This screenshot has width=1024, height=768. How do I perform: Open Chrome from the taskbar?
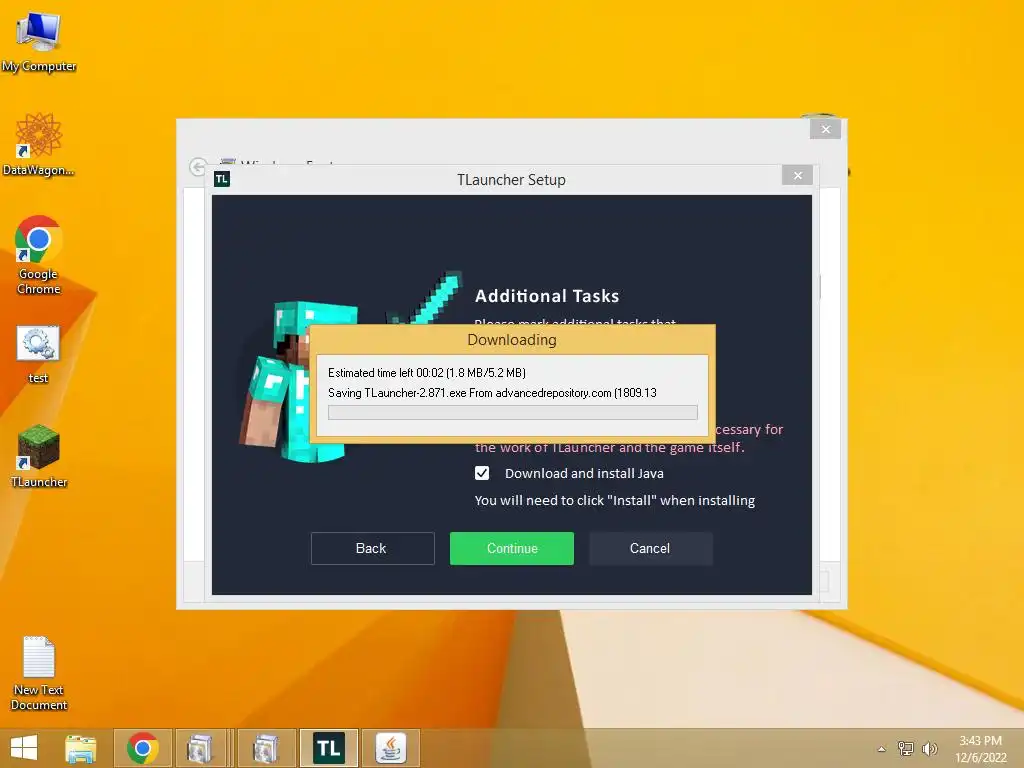[x=143, y=748]
